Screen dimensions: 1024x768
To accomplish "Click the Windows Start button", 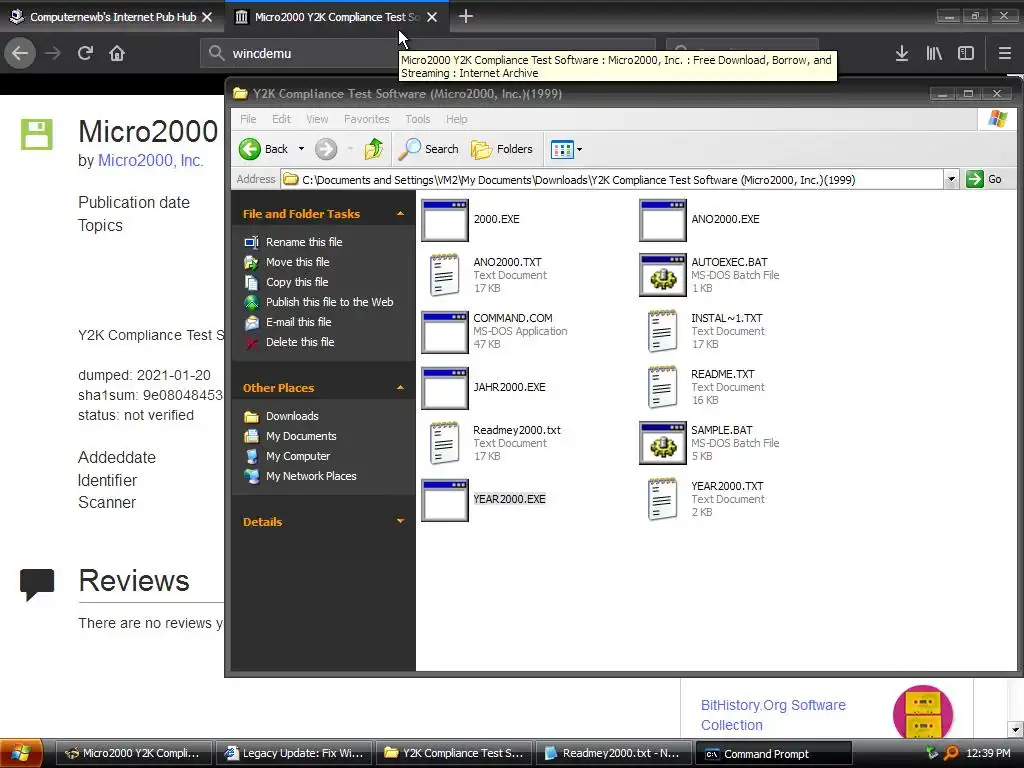I will tap(21, 754).
